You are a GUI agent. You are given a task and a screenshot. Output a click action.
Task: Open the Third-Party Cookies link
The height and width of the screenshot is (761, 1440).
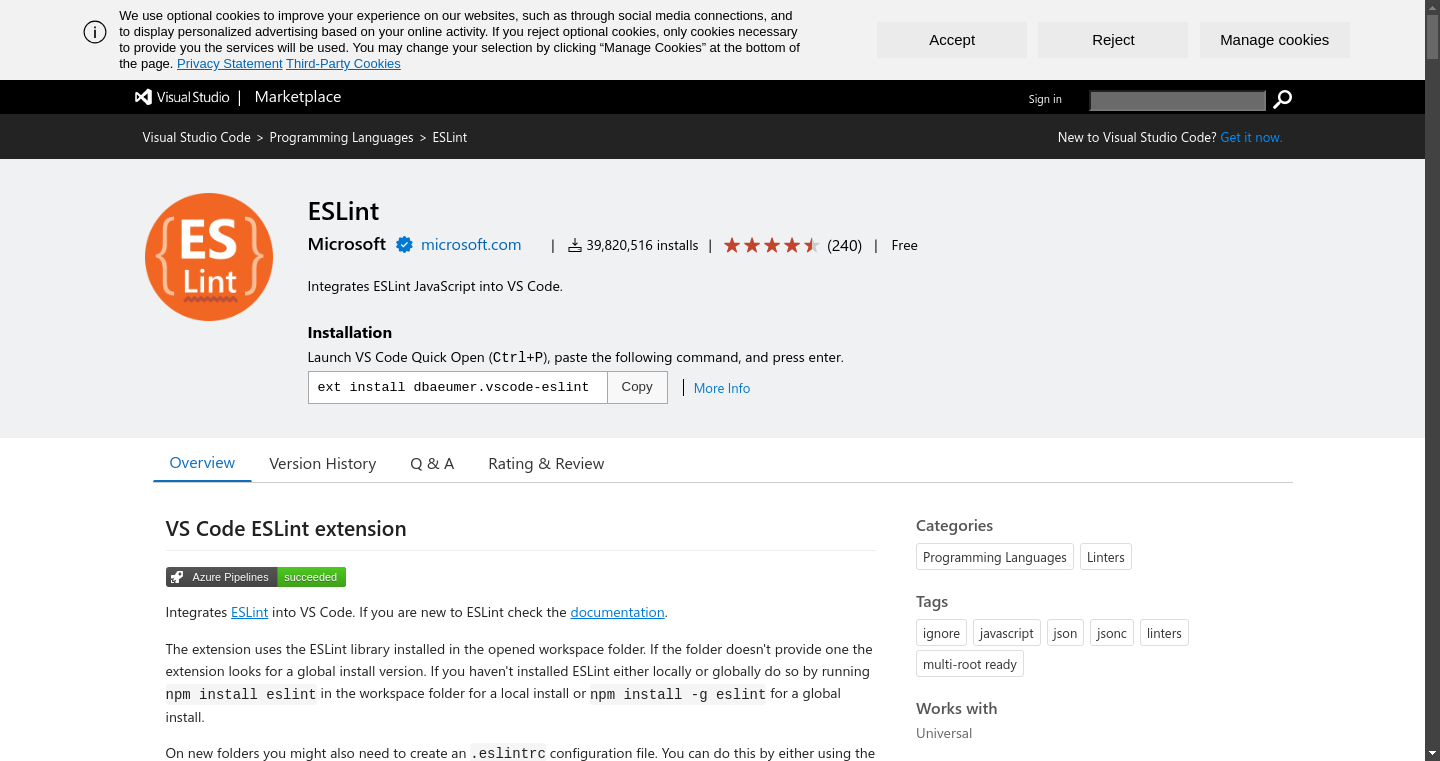(x=343, y=64)
